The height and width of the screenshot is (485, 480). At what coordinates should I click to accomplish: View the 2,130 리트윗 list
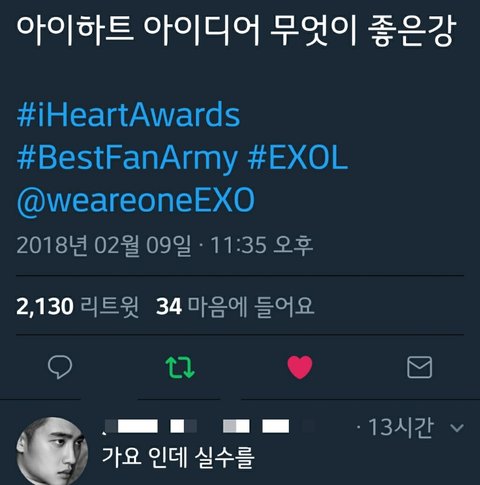(78, 306)
